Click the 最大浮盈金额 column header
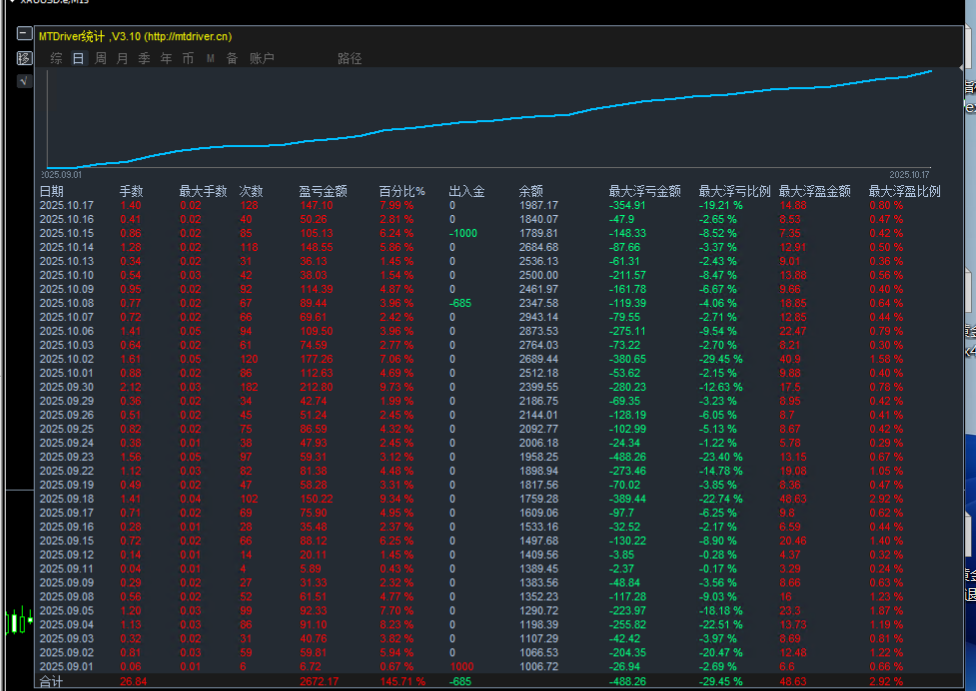Viewport: 976px width, 691px height. (814, 191)
